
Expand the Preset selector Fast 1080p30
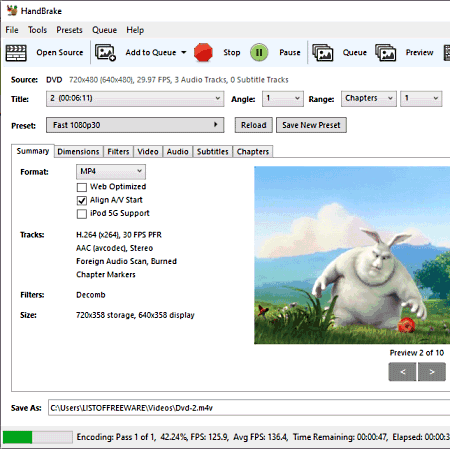[x=135, y=125]
